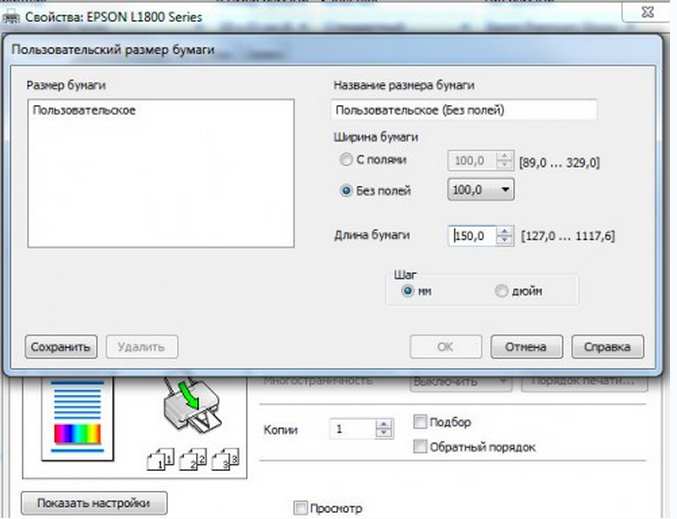Screen dimensions: 677x519
Task: Open the Многостраничность dropdown in properties window
Action: point(460,382)
